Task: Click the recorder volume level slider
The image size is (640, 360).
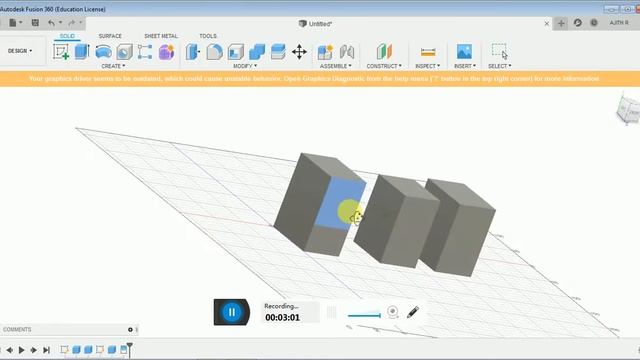Action: pyautogui.click(x=364, y=315)
